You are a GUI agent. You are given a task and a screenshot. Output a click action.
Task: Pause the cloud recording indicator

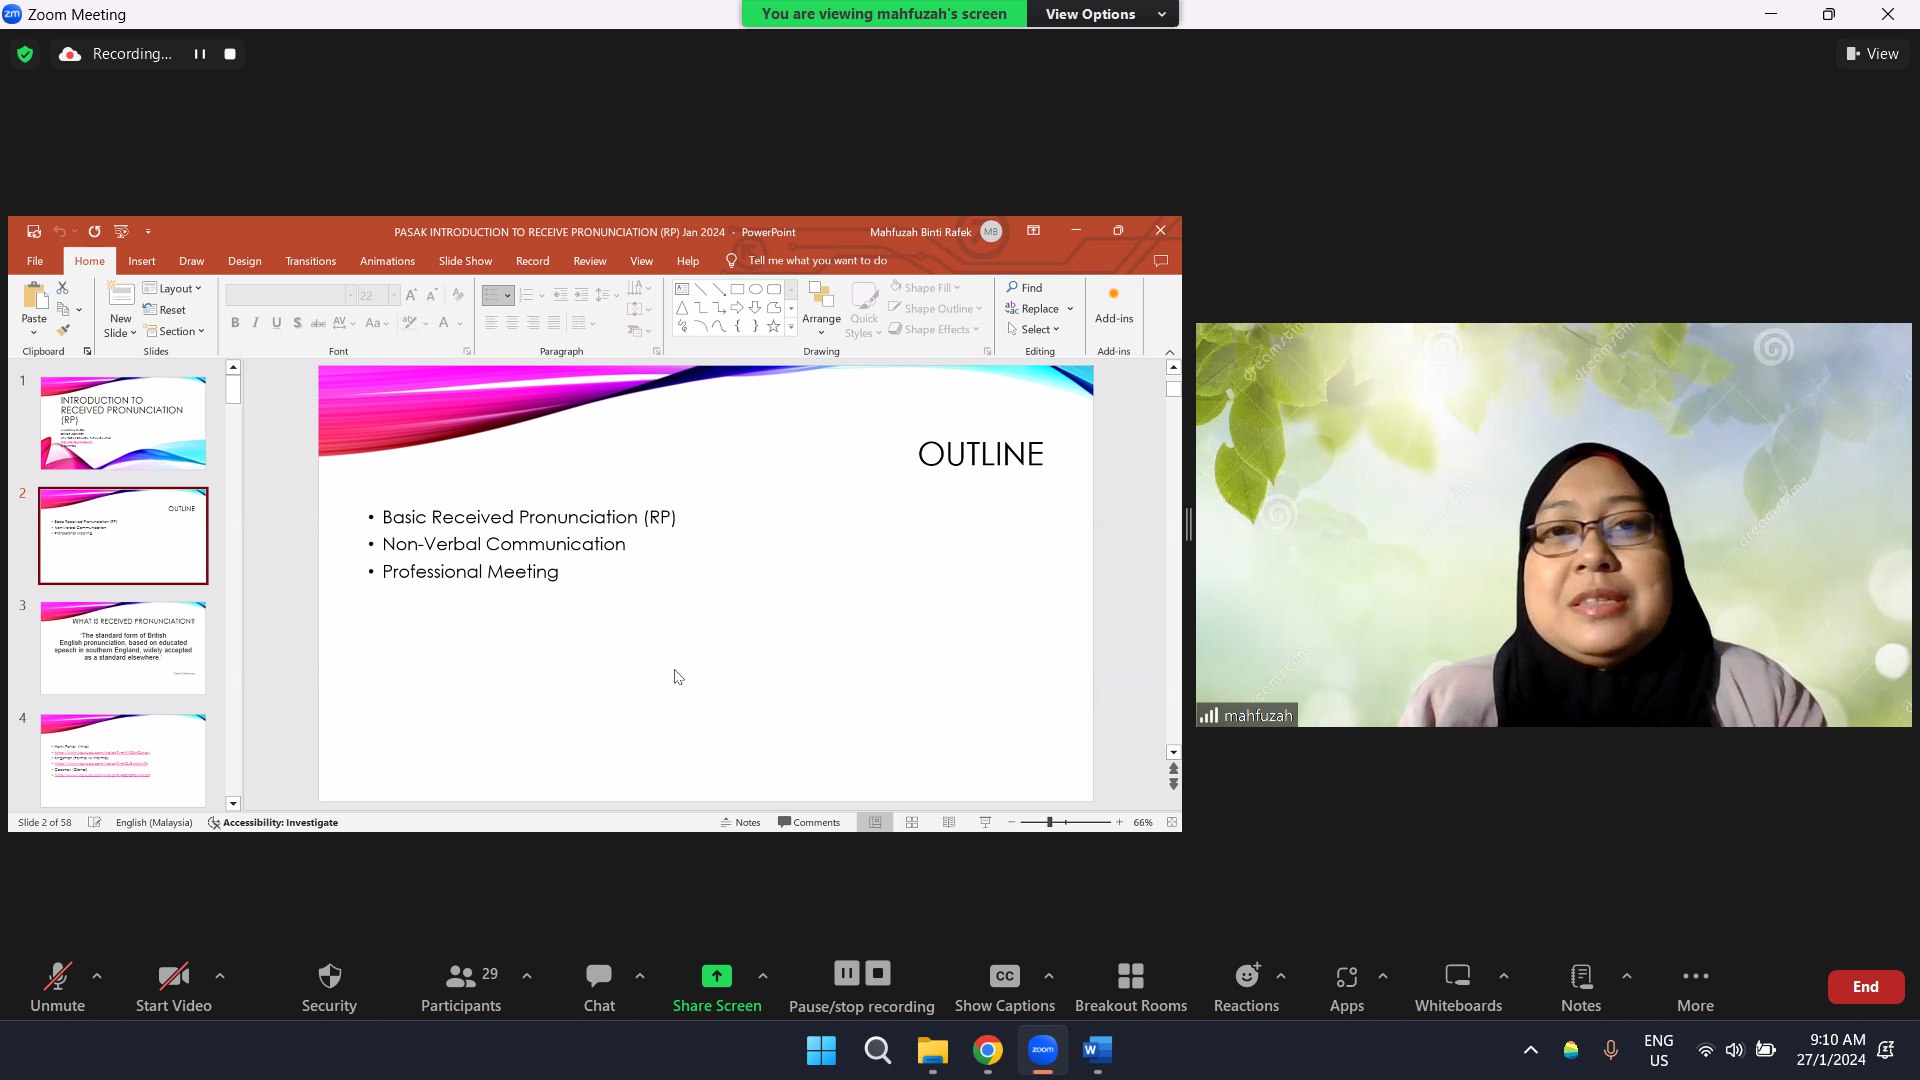click(x=200, y=54)
